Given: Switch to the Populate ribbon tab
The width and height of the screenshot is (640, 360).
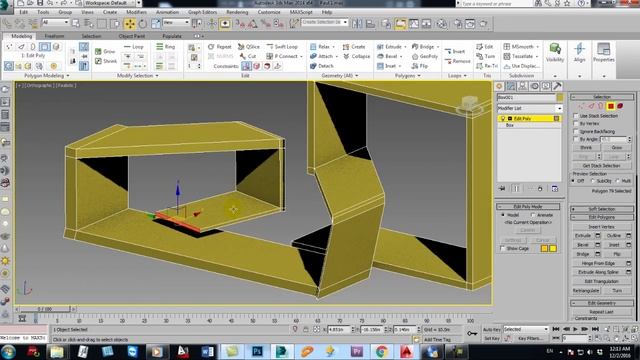Looking at the screenshot, I should (172, 36).
